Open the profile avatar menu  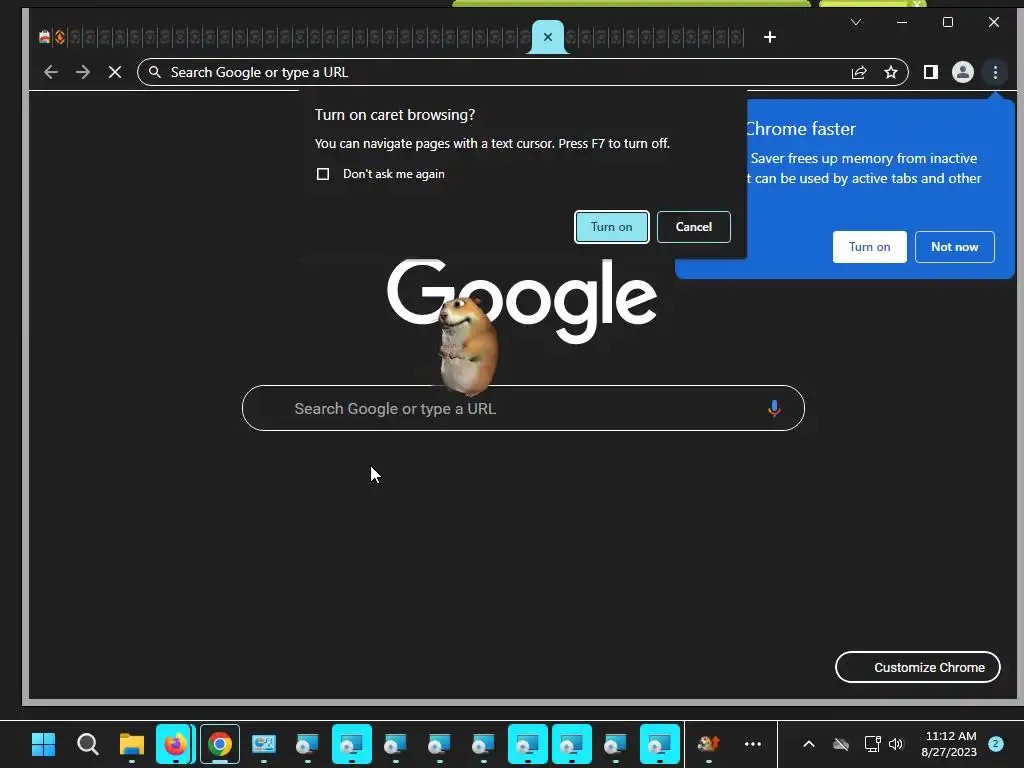point(963,72)
